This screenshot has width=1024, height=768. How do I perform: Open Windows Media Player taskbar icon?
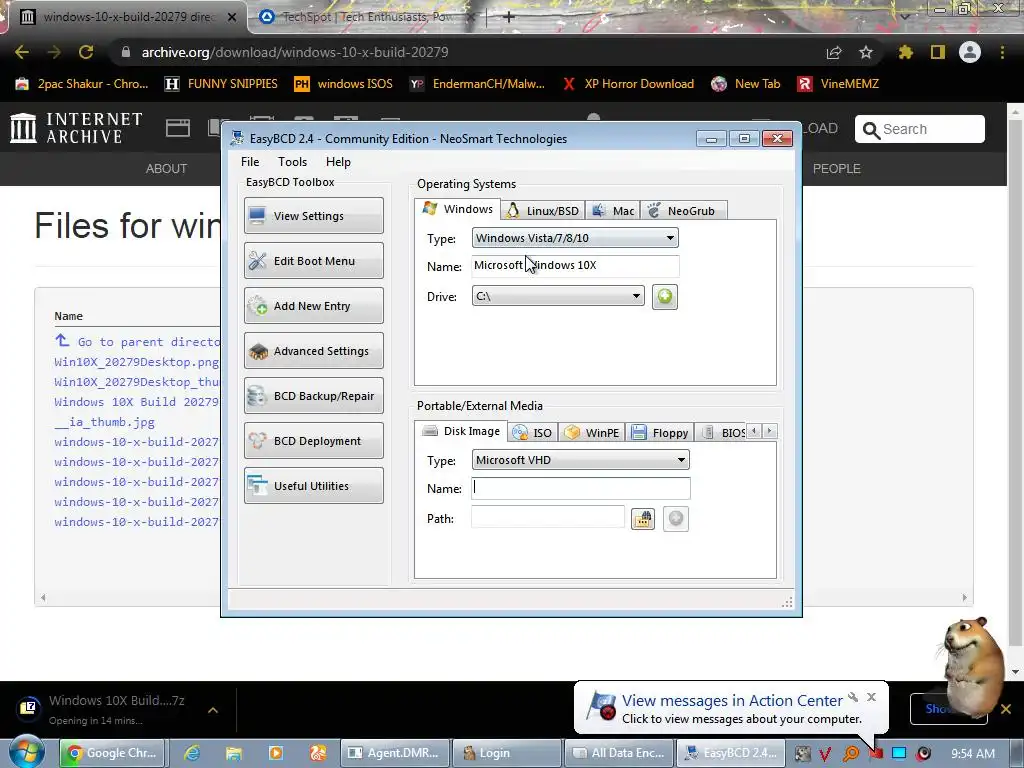[276, 752]
